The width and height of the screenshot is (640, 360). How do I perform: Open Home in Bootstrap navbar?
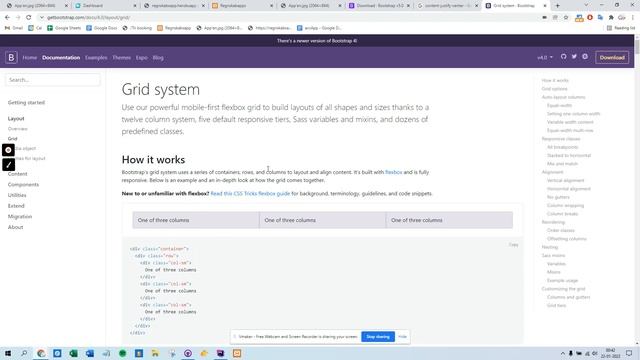(x=29, y=58)
